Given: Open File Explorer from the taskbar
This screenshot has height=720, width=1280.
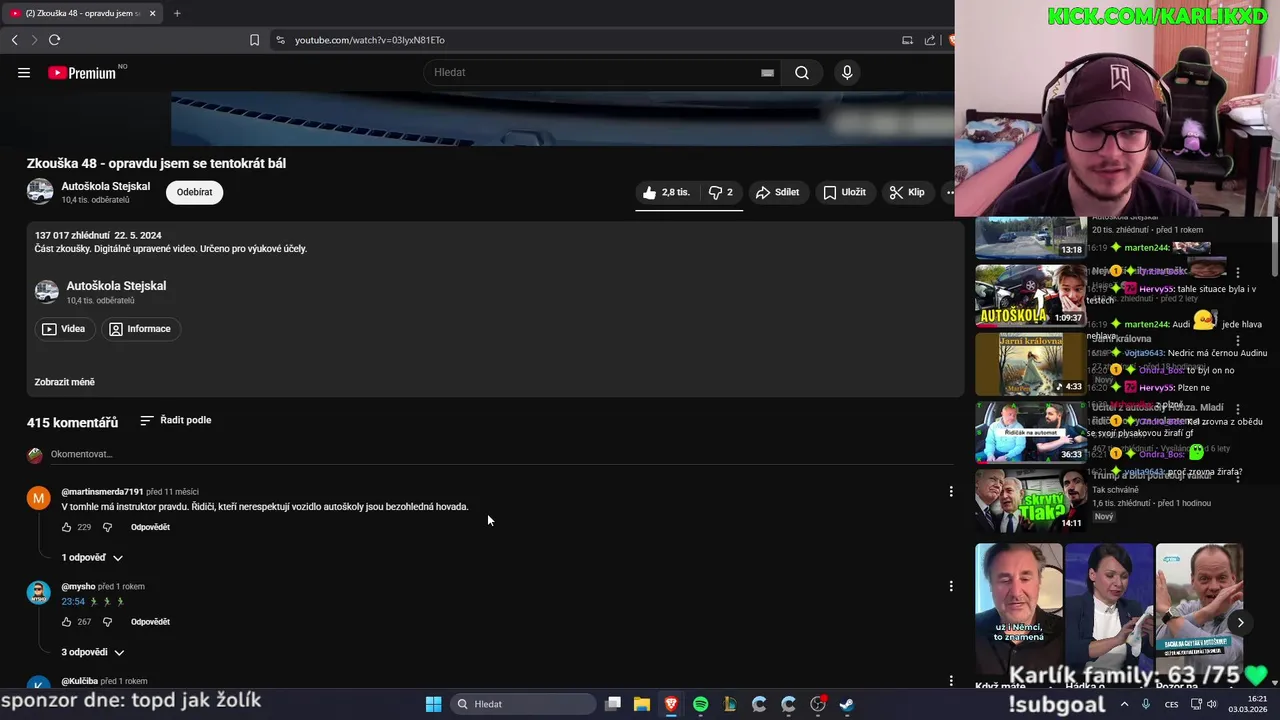Looking at the screenshot, I should point(642,704).
